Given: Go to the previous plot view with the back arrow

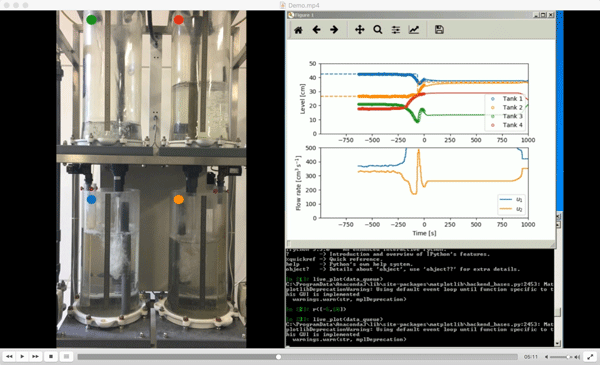Looking at the screenshot, I should click(316, 30).
